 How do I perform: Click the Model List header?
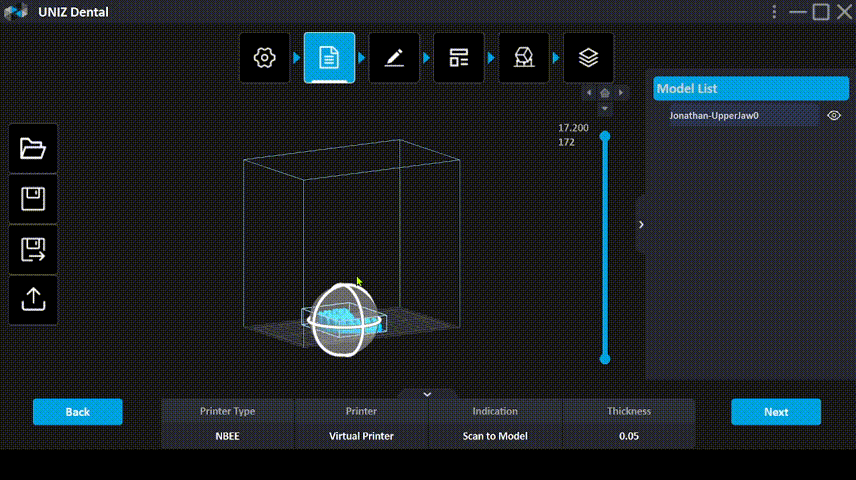[751, 88]
